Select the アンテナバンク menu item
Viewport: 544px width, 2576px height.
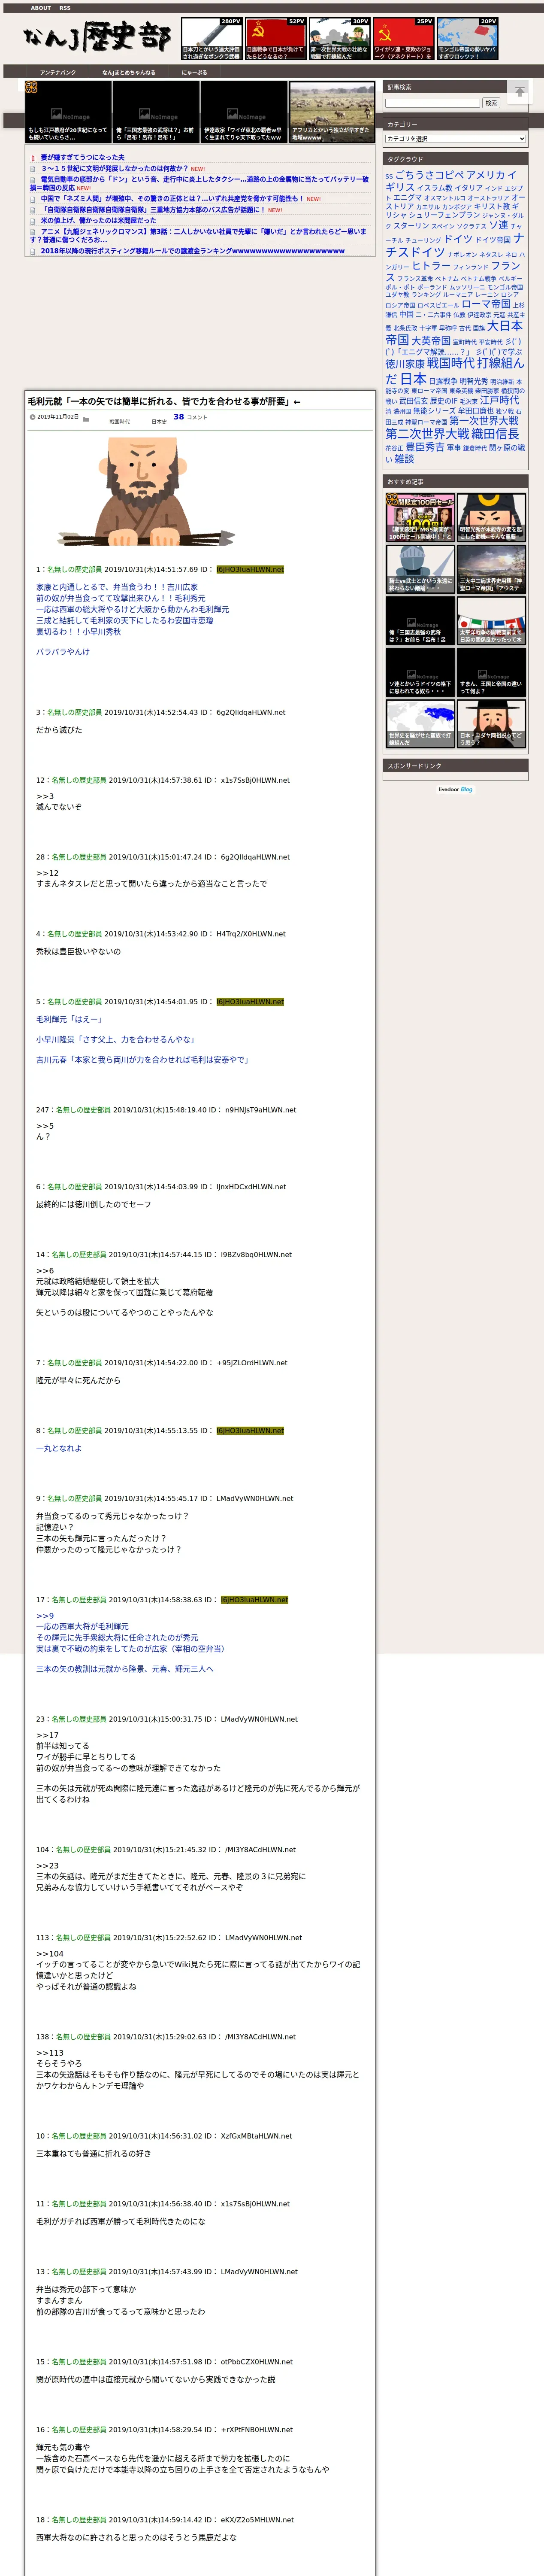pyautogui.click(x=57, y=72)
